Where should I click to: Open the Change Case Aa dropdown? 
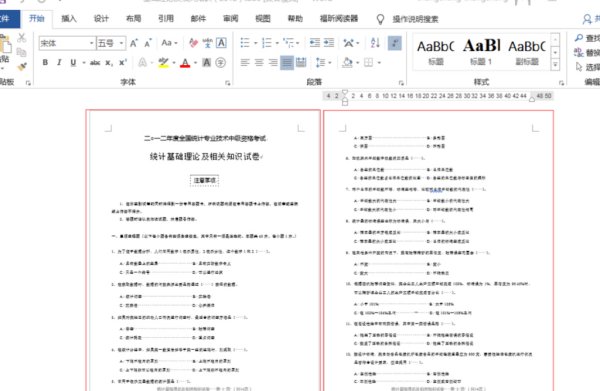click(169, 43)
